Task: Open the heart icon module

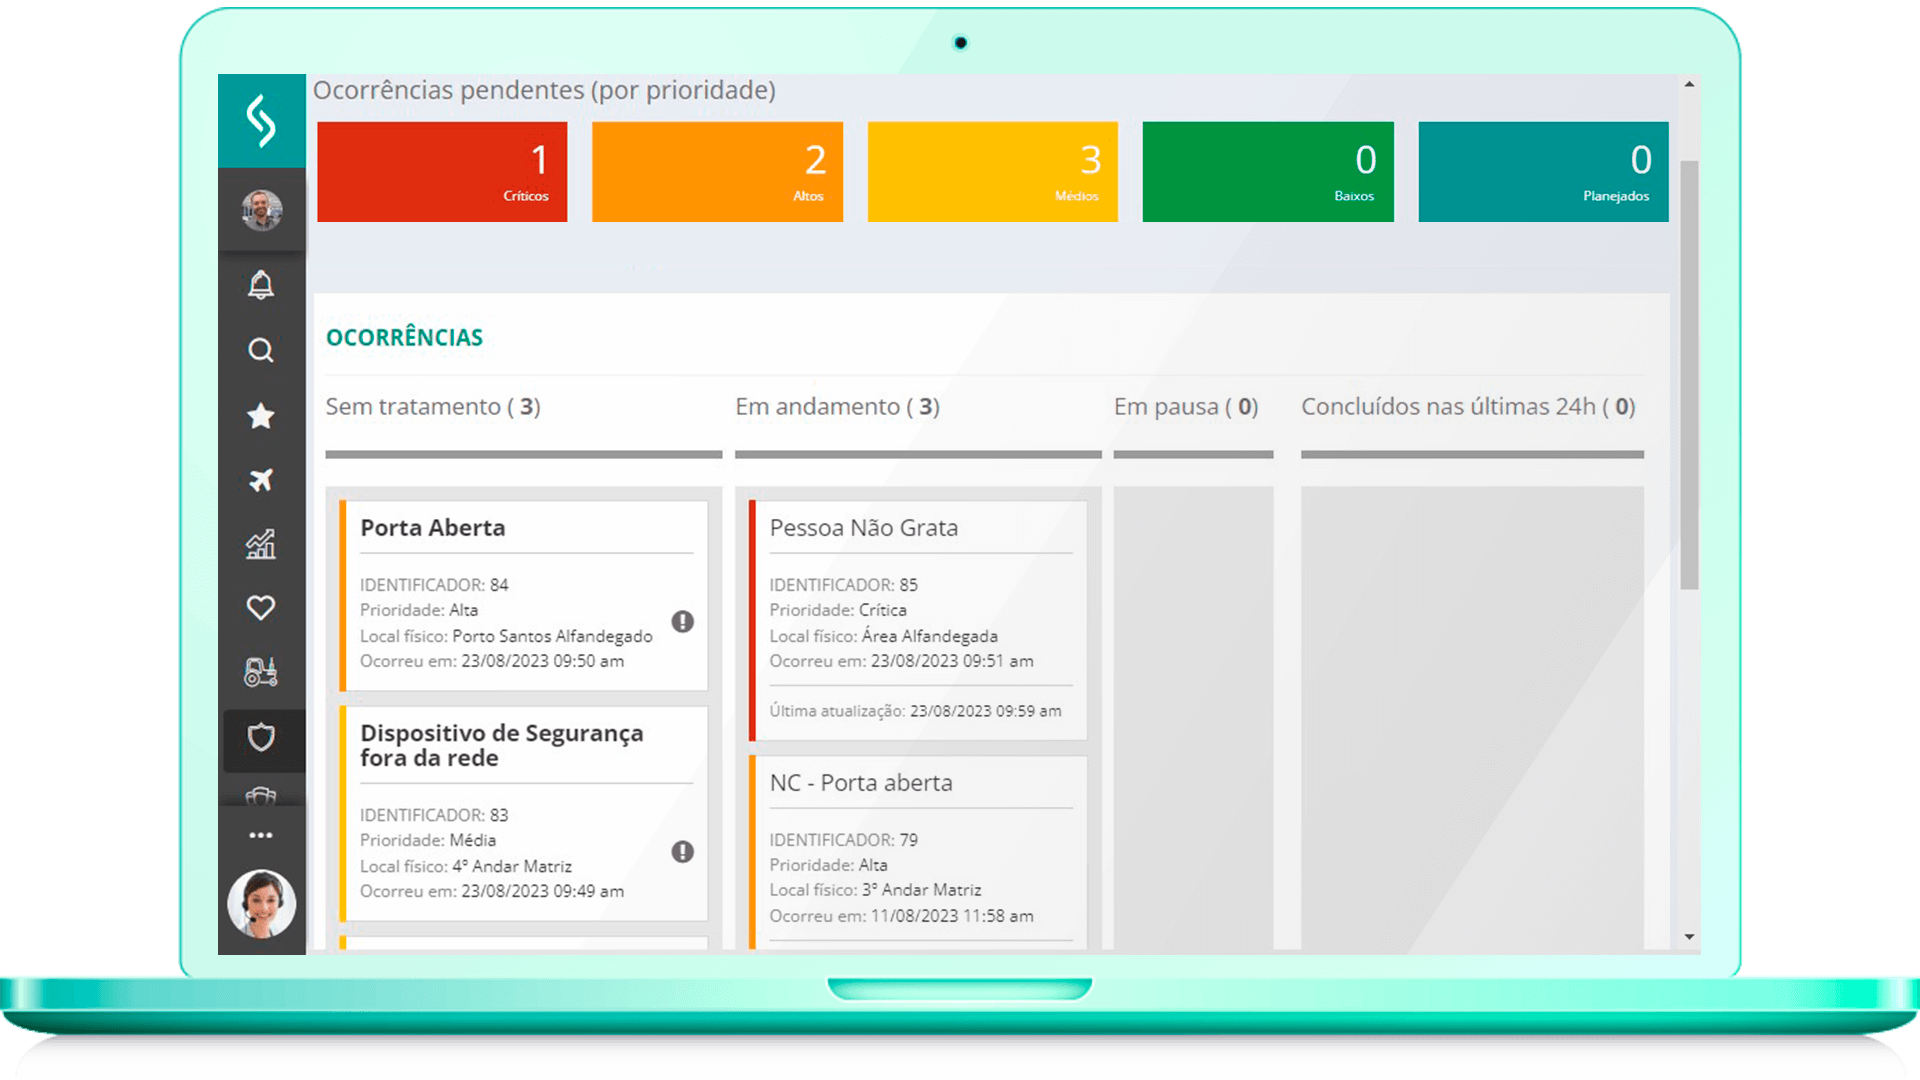Action: click(x=261, y=607)
